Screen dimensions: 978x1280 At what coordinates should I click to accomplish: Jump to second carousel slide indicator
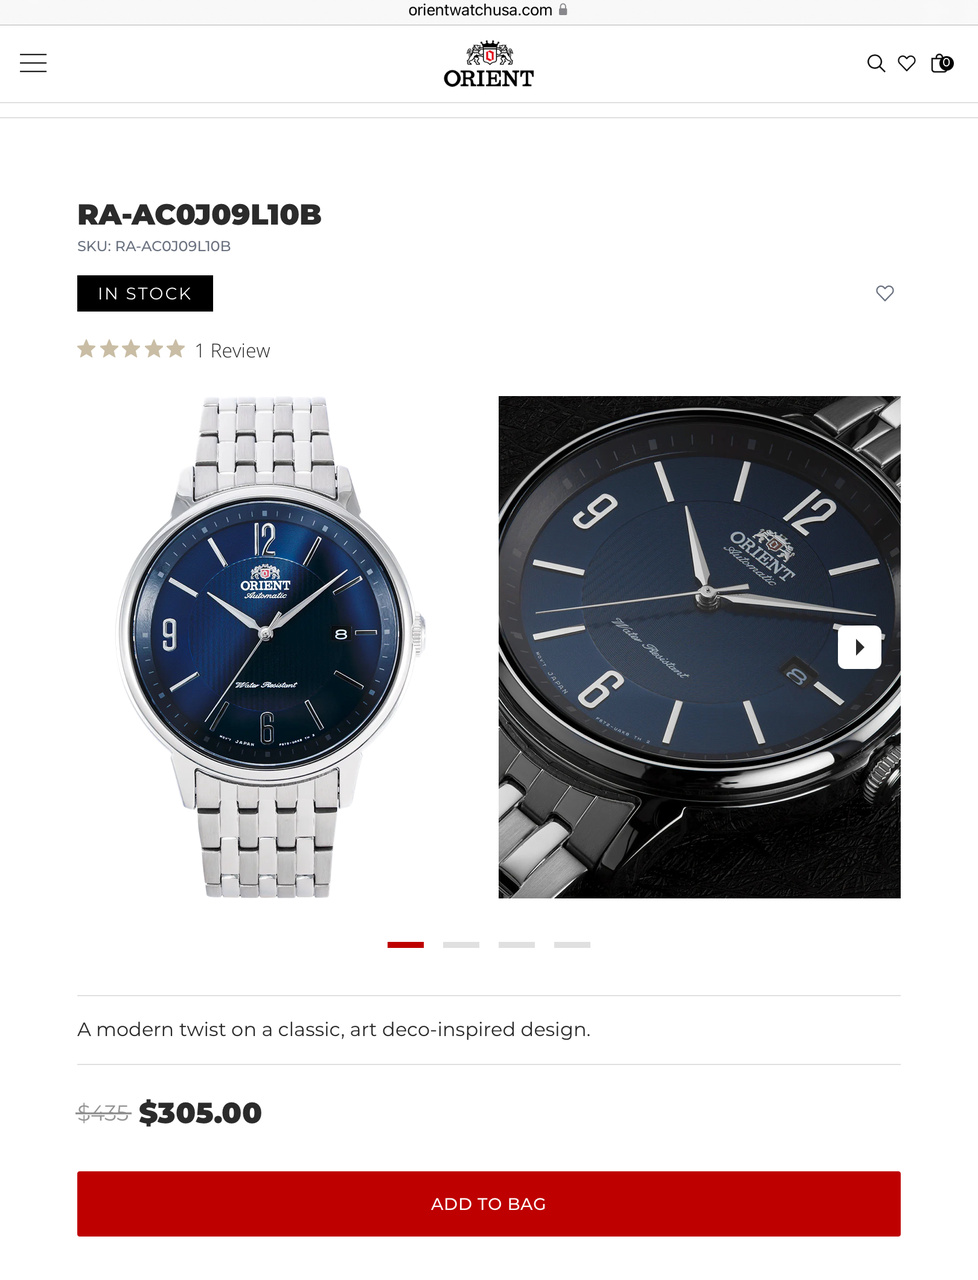point(461,944)
